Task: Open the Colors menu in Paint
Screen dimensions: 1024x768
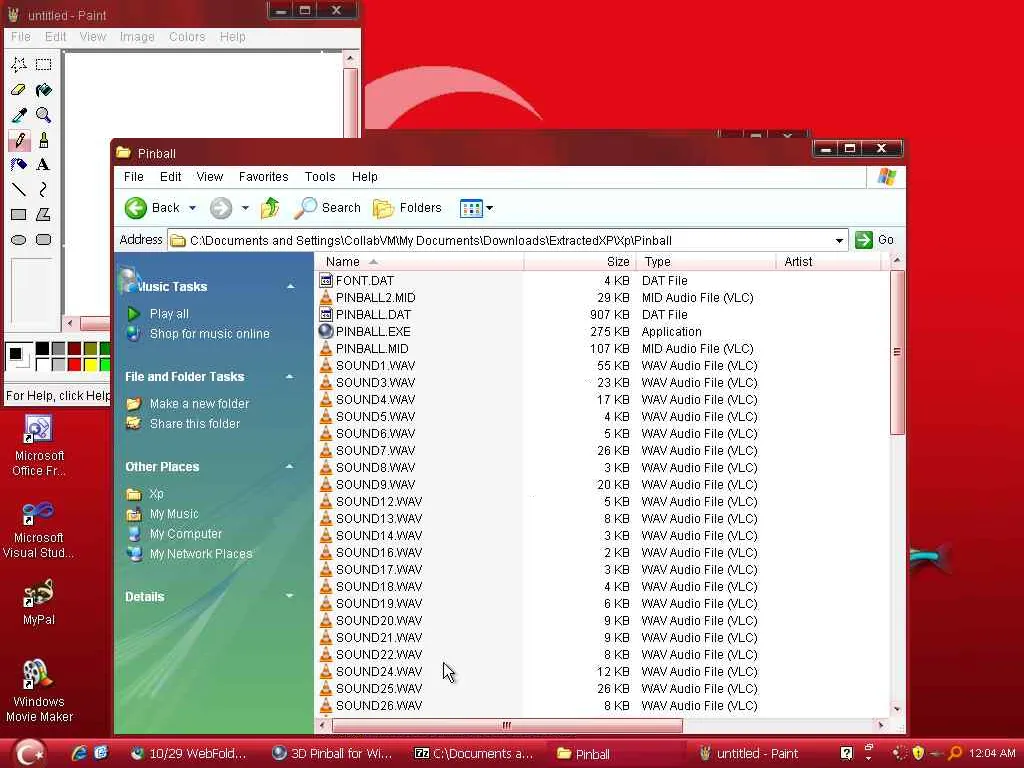Action: click(187, 37)
